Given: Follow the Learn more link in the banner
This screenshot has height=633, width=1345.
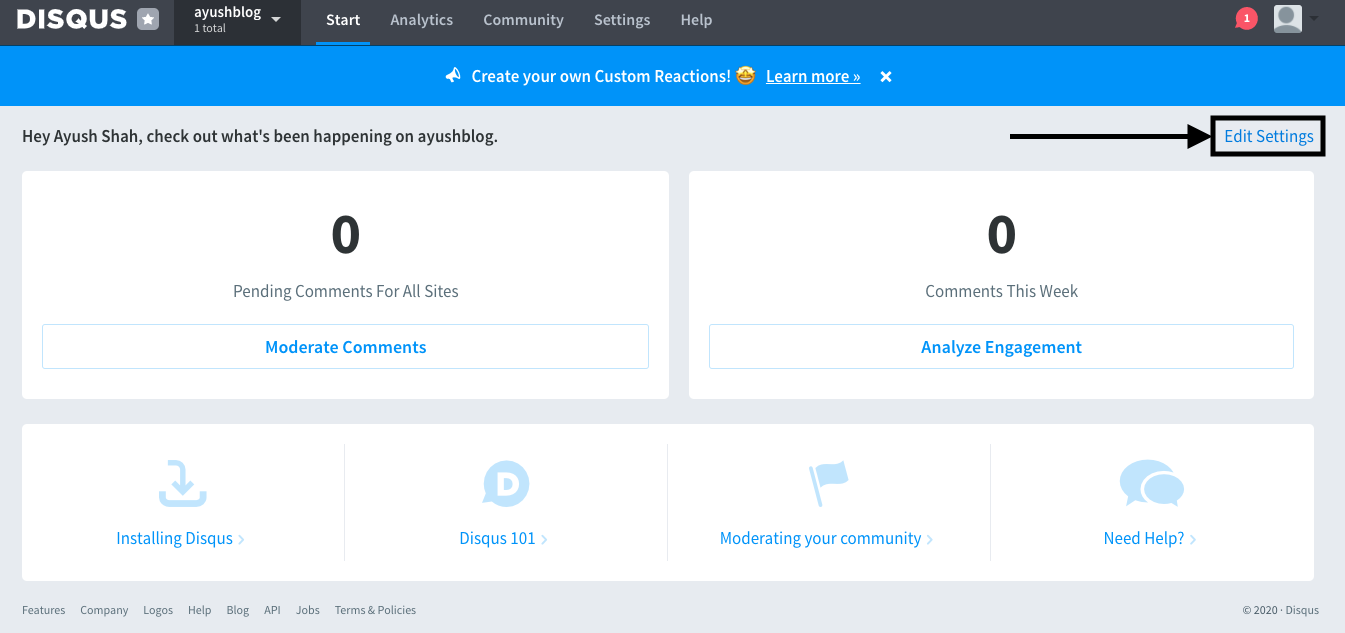Looking at the screenshot, I should tap(813, 76).
